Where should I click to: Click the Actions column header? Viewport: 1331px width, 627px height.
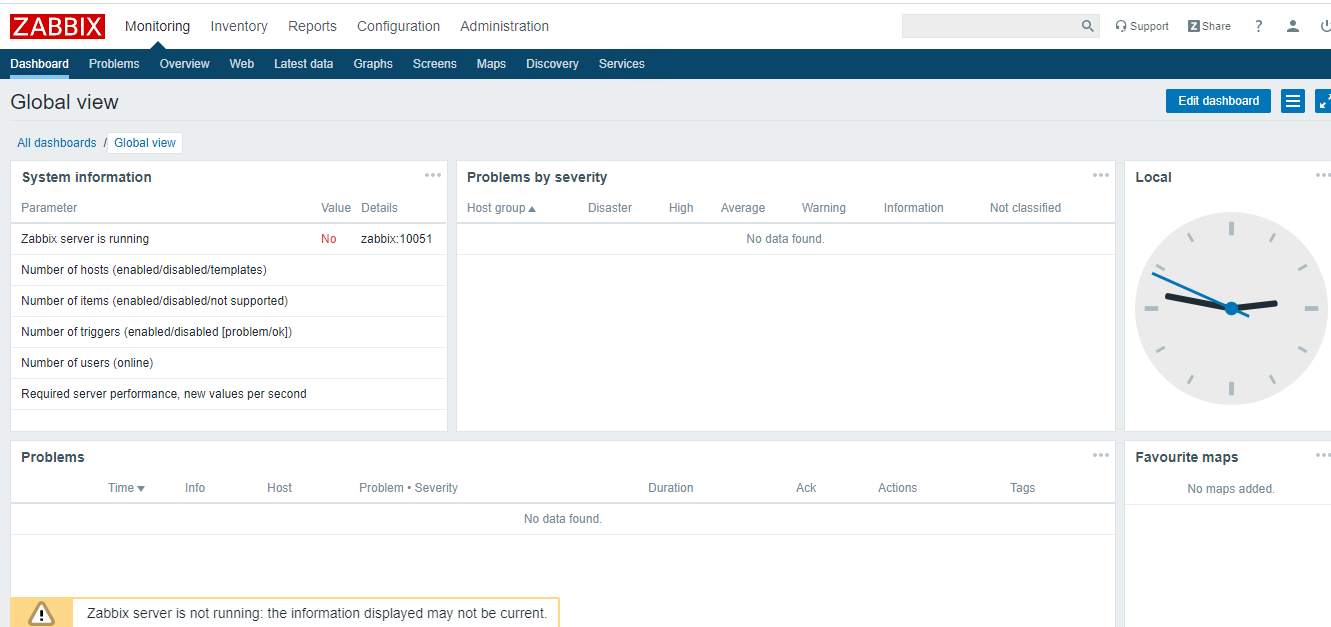pyautogui.click(x=898, y=488)
